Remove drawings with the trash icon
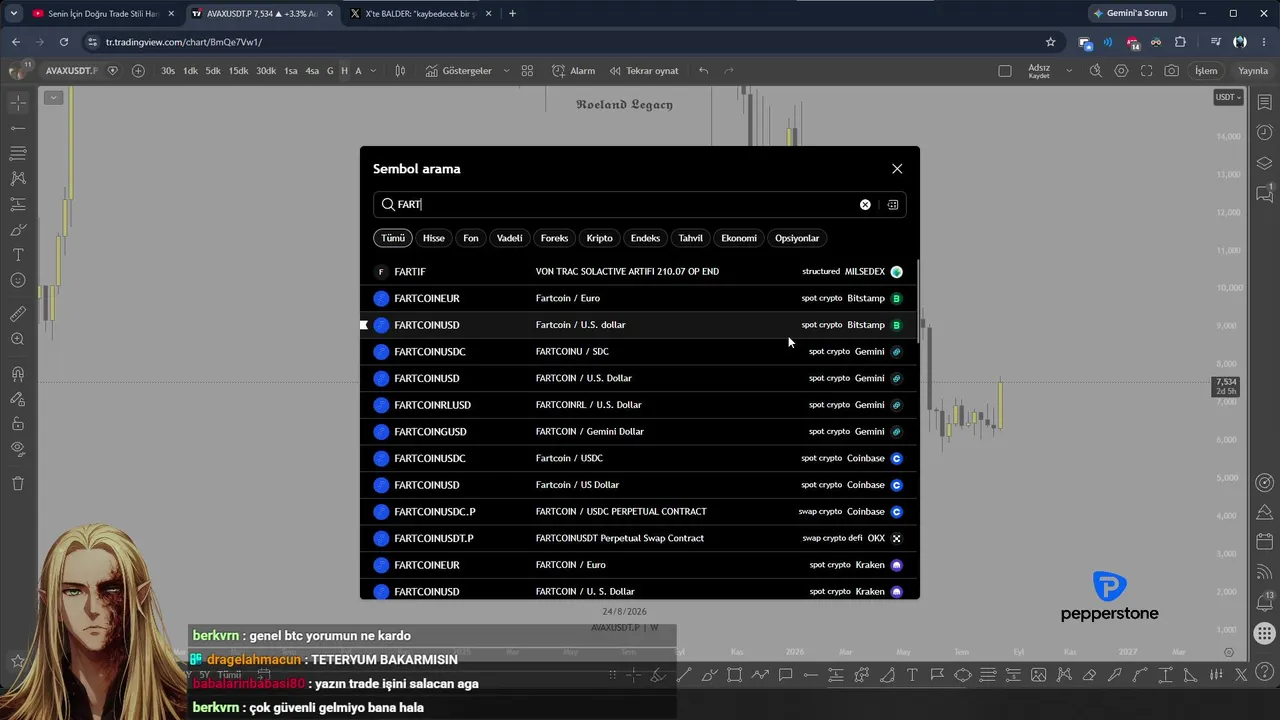1280x720 pixels. tap(18, 484)
